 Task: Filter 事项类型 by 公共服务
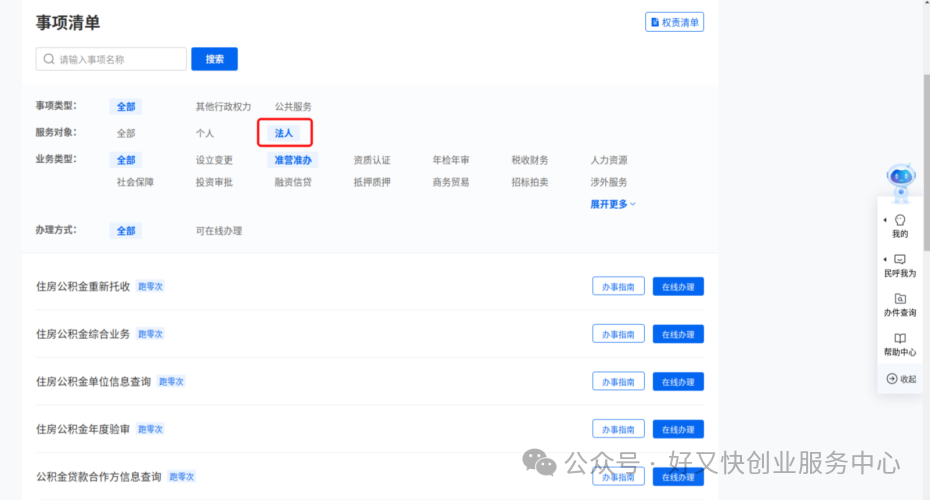pos(293,107)
